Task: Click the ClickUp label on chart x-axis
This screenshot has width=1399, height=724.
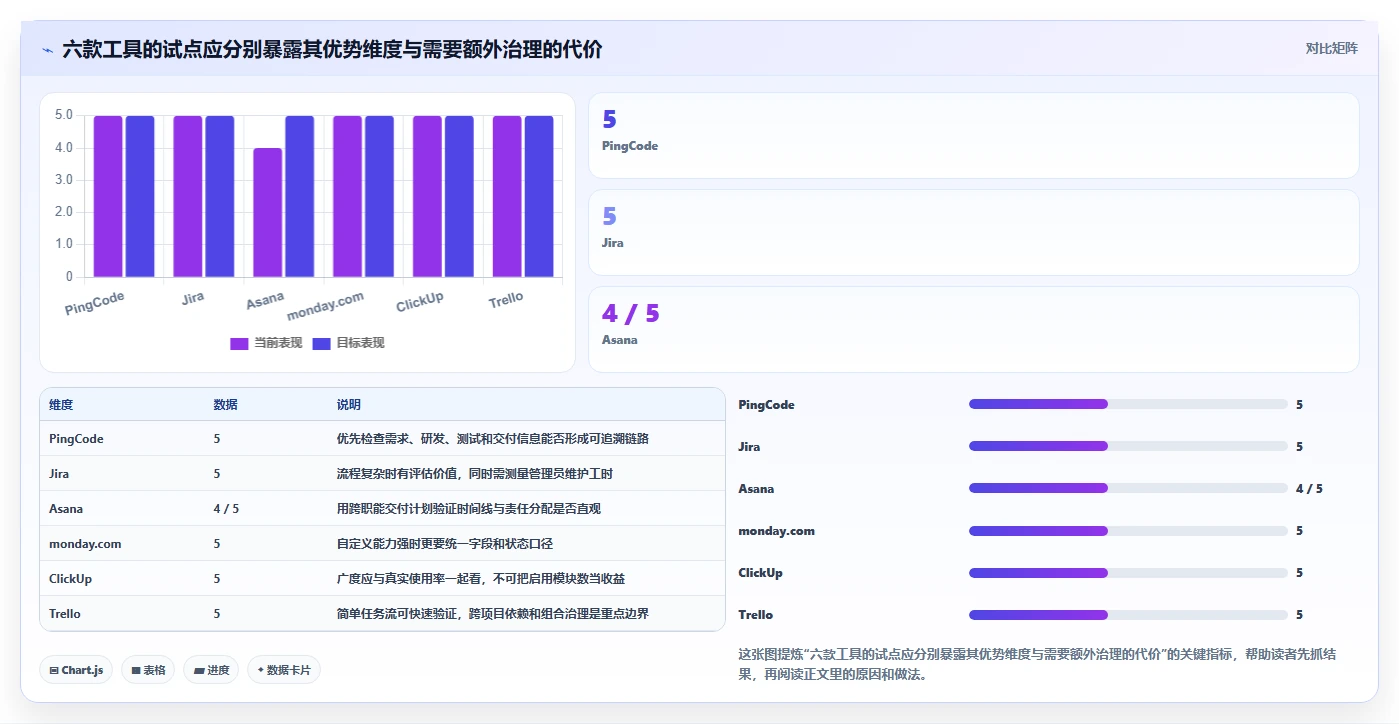Action: (420, 302)
